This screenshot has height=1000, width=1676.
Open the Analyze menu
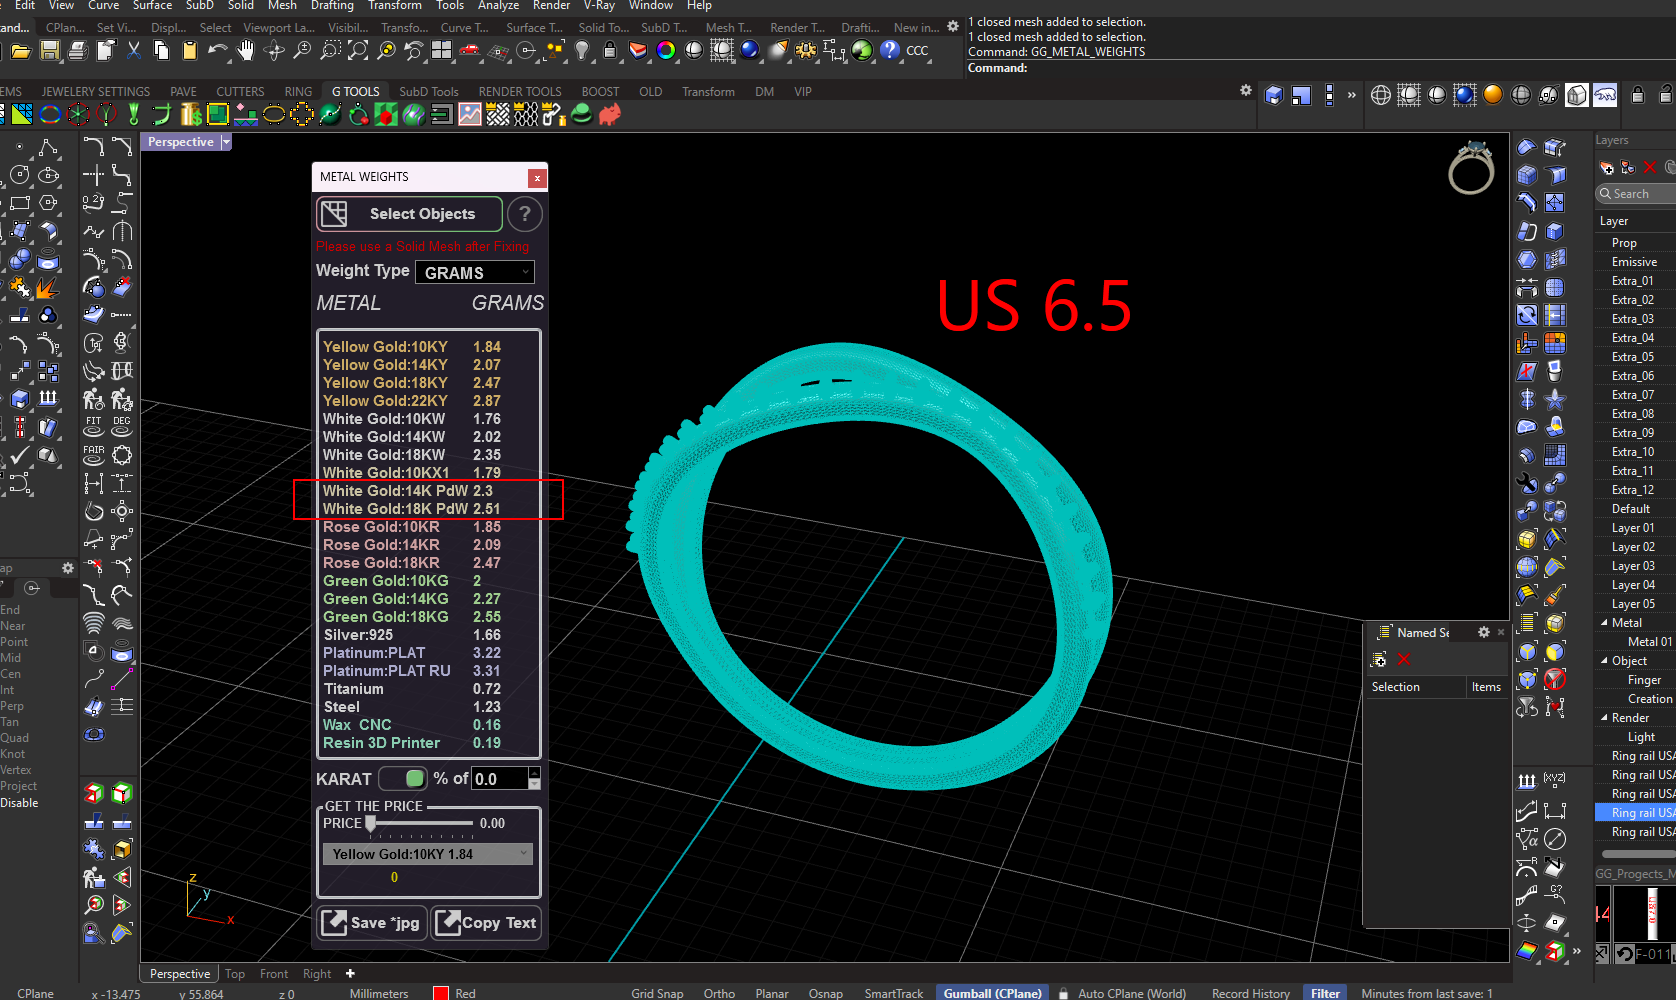click(x=498, y=6)
